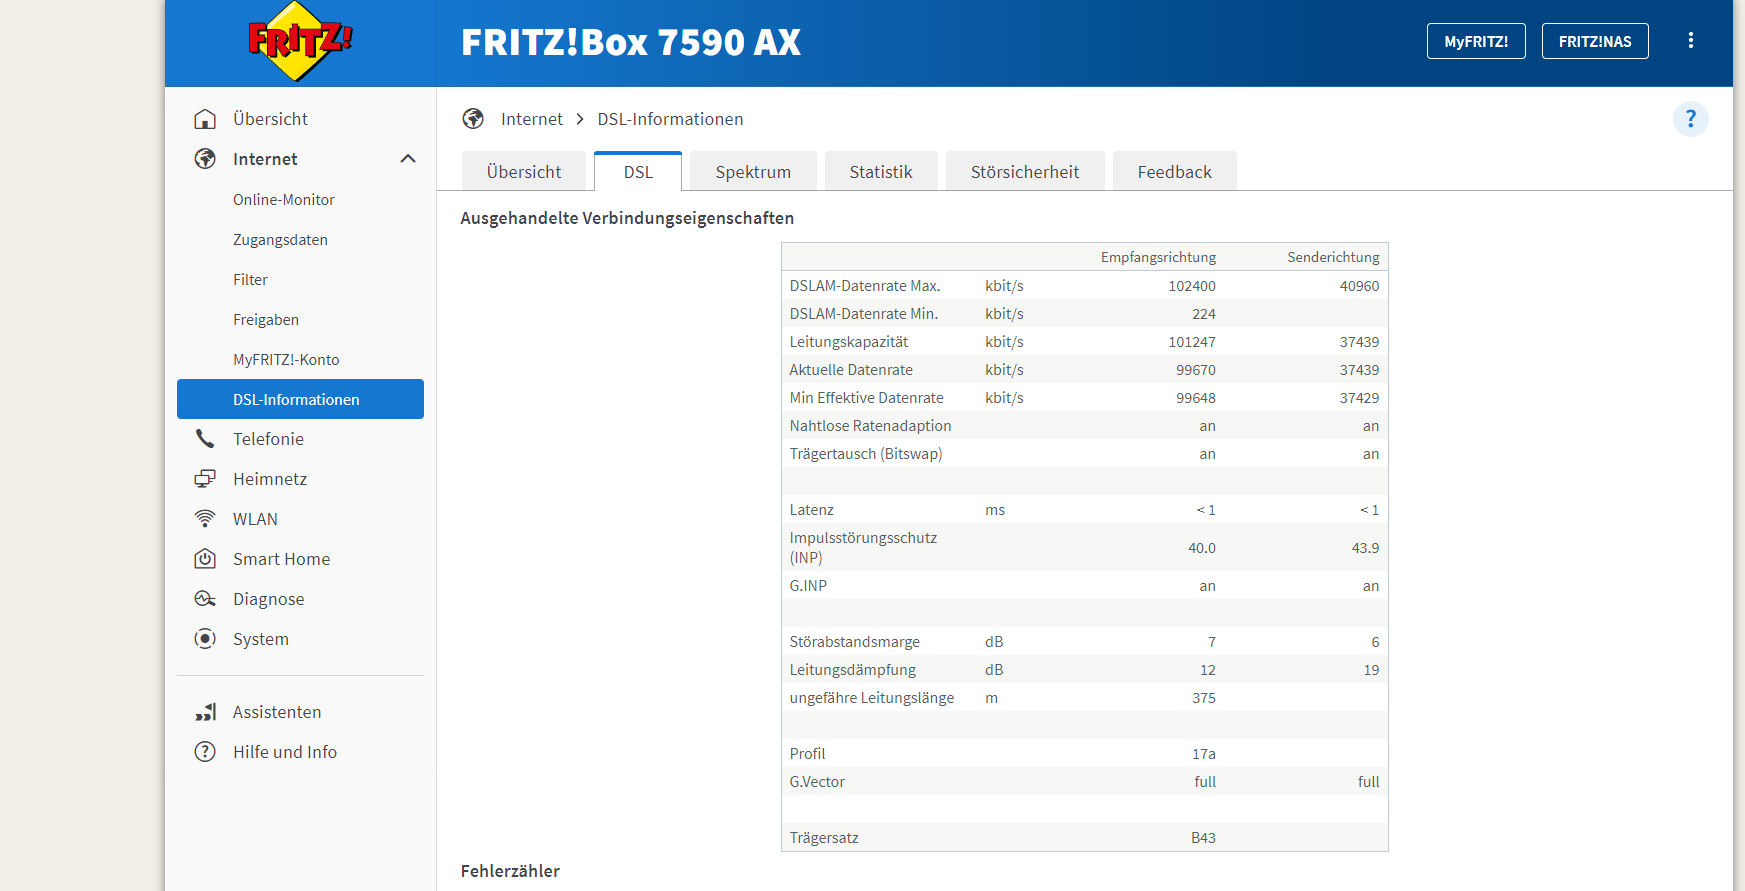
Task: Click the Leitungsdämpfung row label
Action: tap(852, 670)
